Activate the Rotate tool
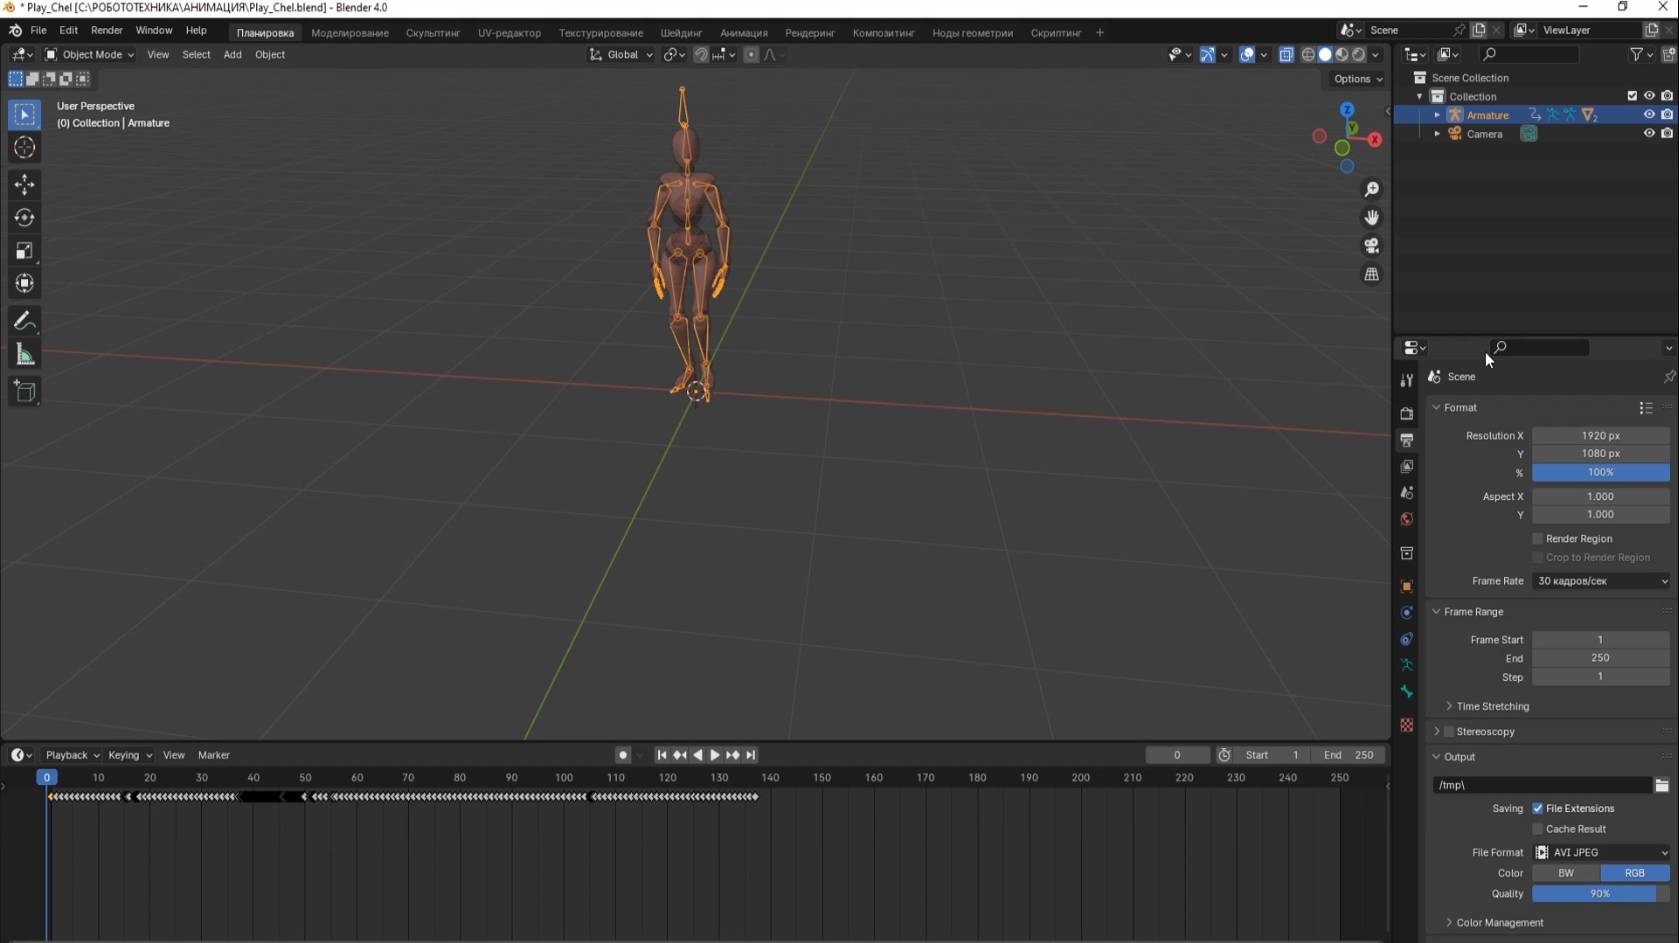Screen dimensions: 1679x943 [24, 217]
